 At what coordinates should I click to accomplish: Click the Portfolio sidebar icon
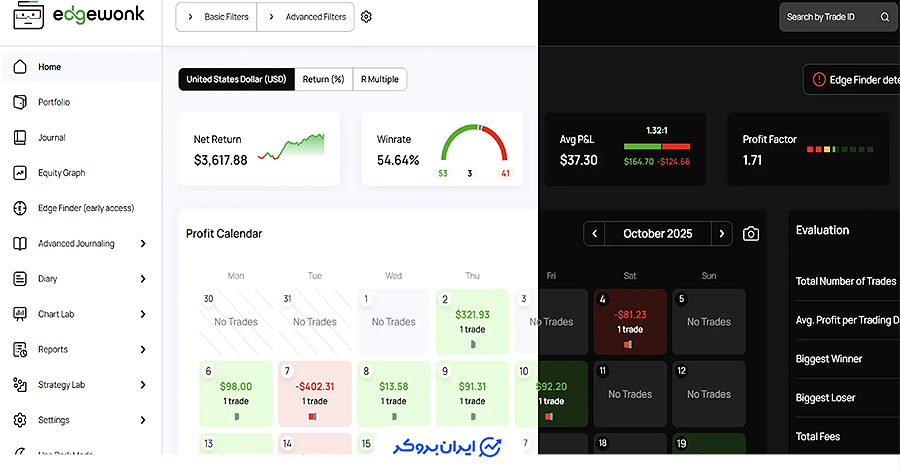click(20, 102)
